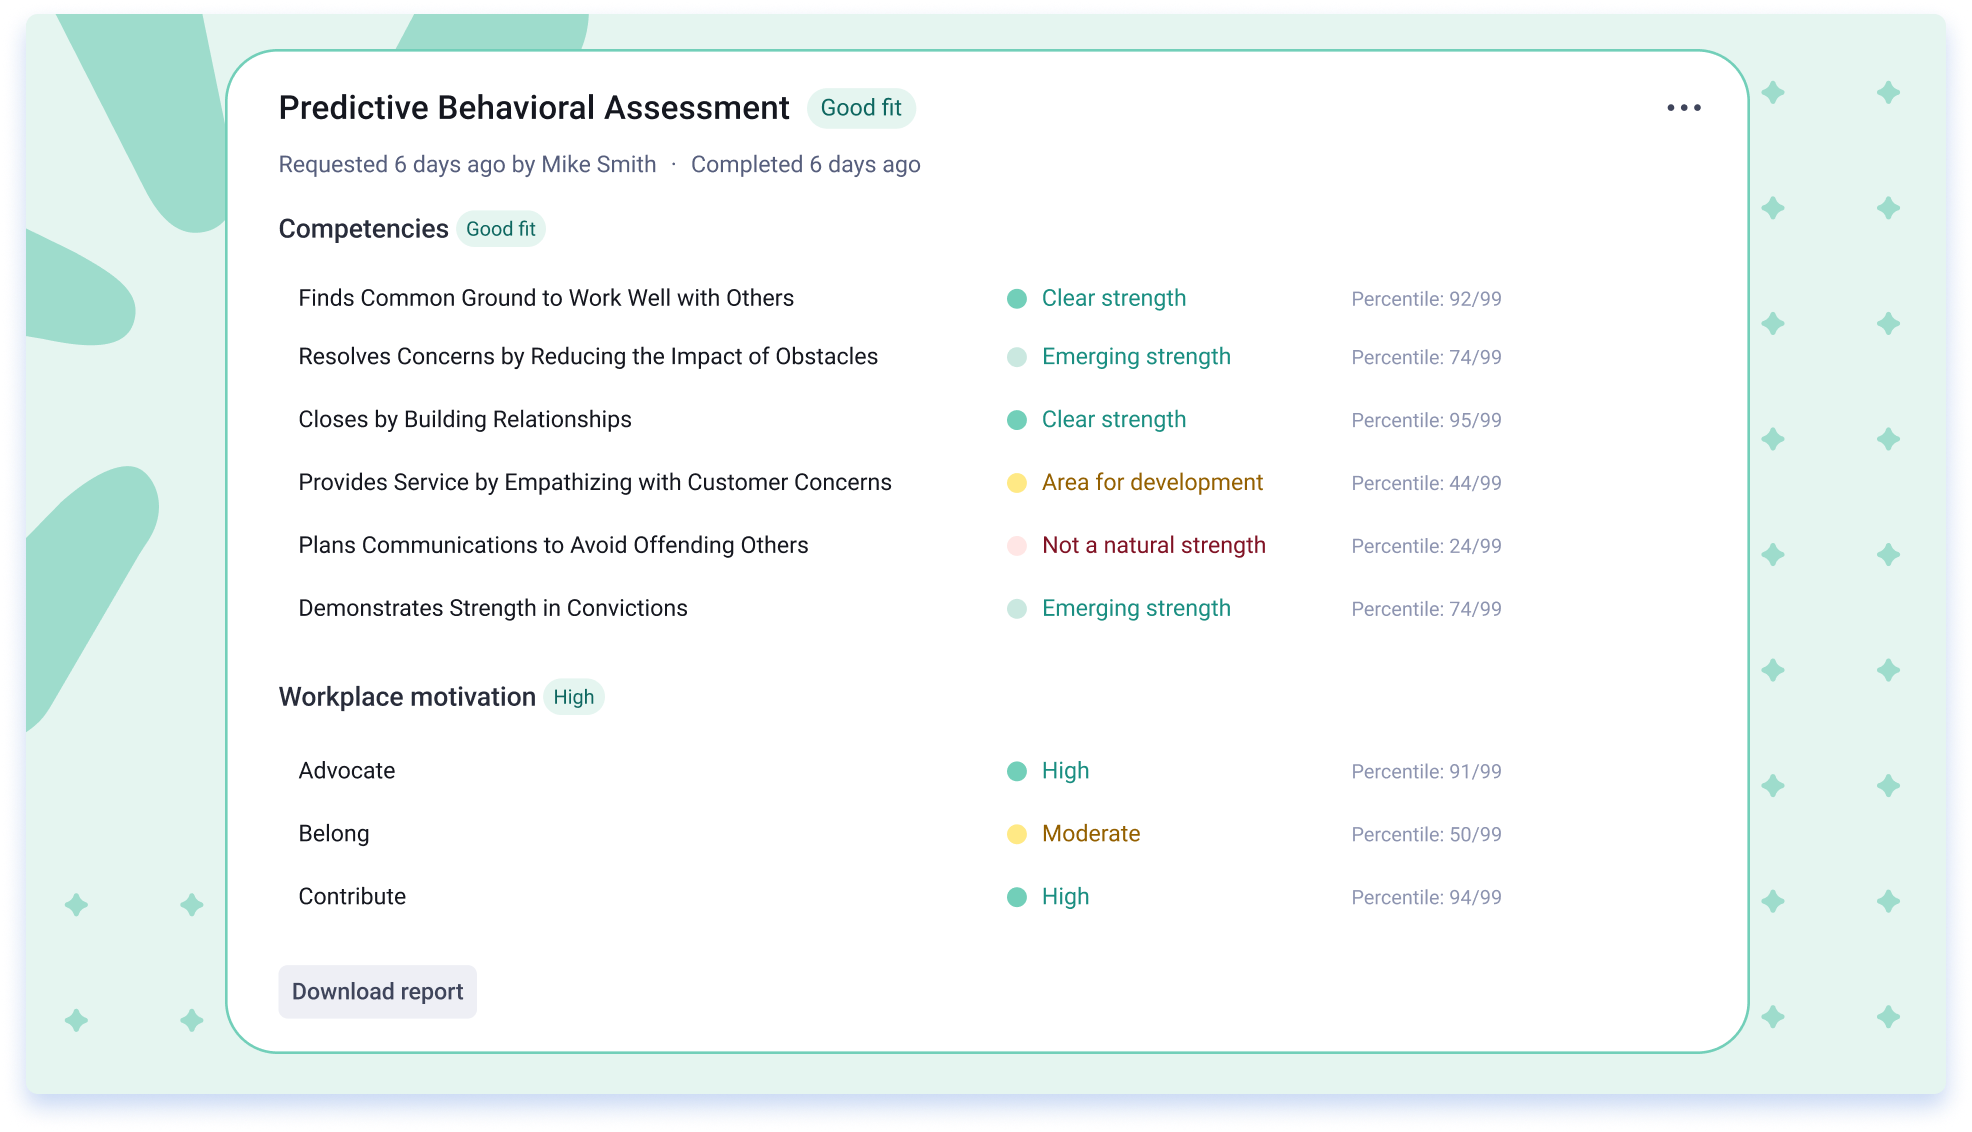Click the Advocate motivation row label
The height and width of the screenshot is (1132, 1972).
coord(347,771)
